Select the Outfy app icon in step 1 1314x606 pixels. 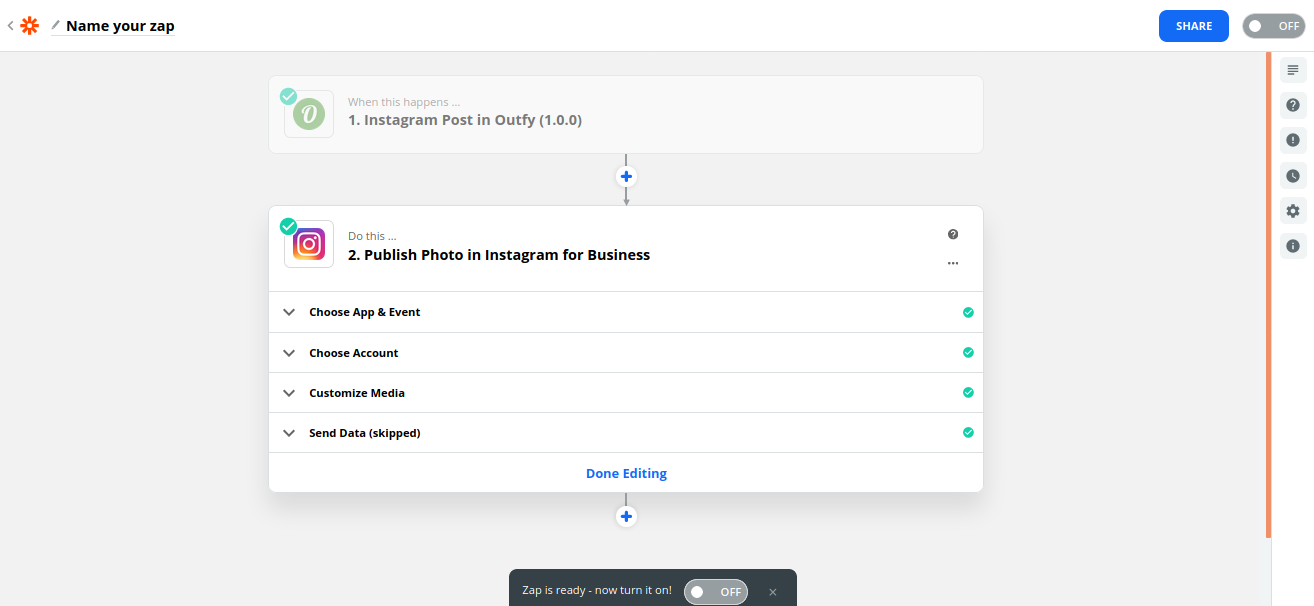[309, 114]
